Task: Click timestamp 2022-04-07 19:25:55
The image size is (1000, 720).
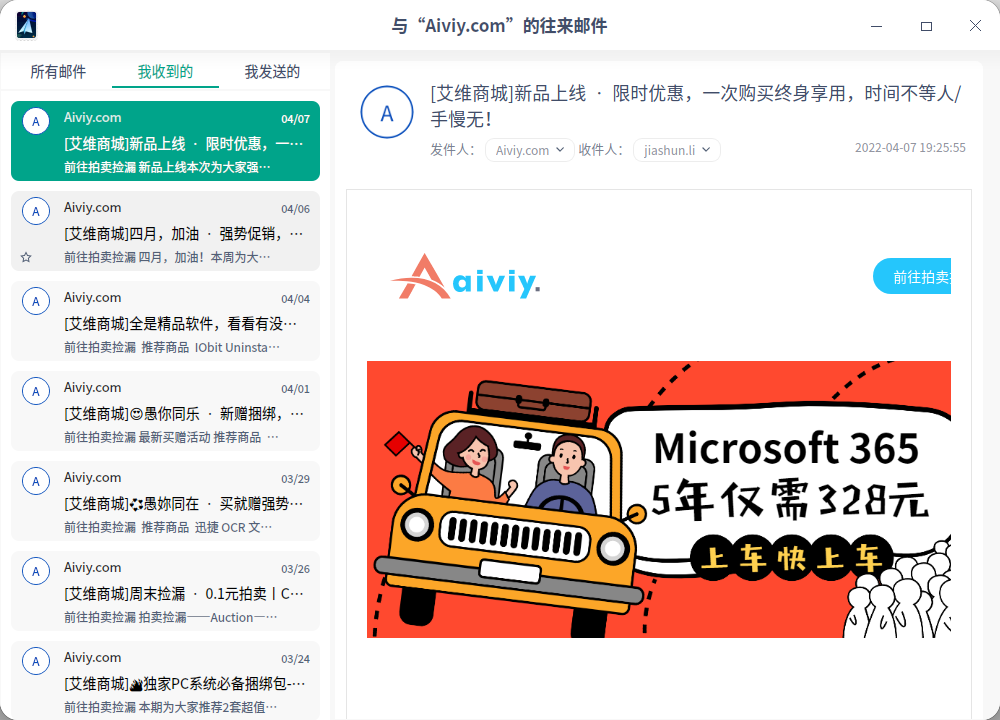Action: click(910, 147)
